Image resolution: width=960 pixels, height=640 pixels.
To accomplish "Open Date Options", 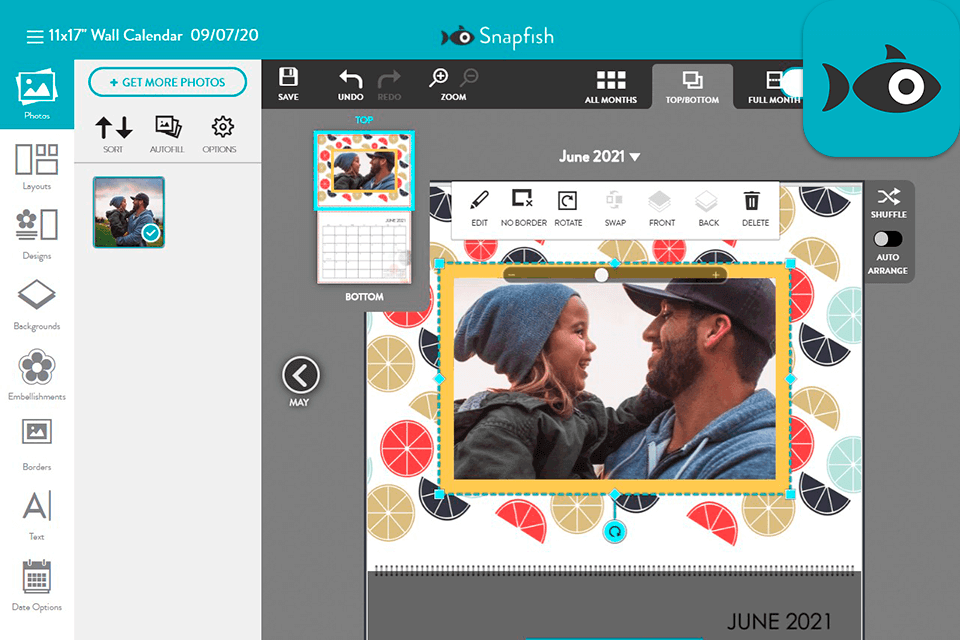I will pos(36,580).
